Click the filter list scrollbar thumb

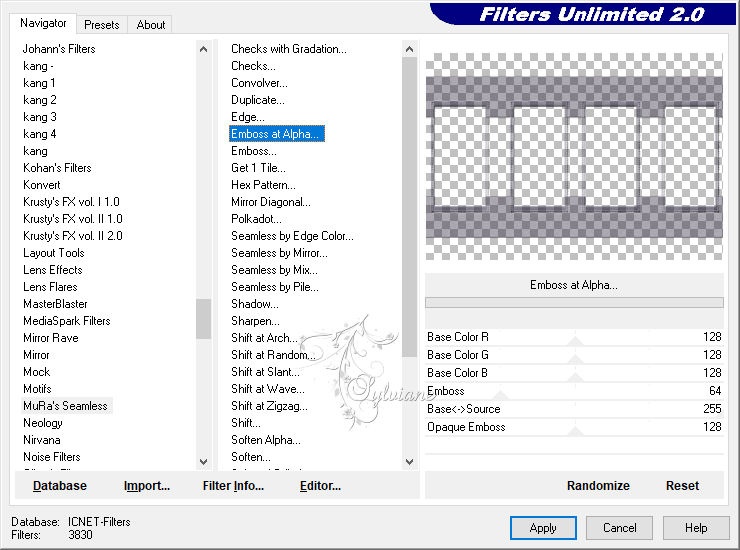[x=409, y=207]
